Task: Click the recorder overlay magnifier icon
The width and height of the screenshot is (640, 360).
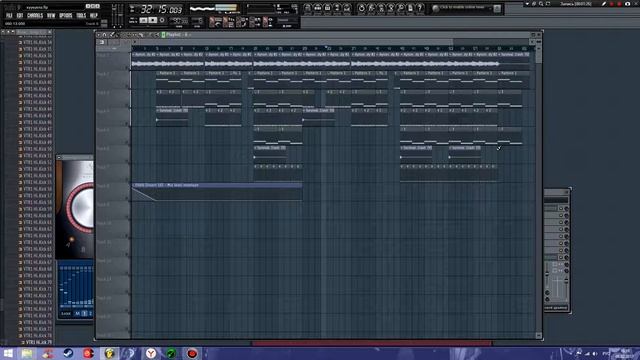Action: (541, 4)
